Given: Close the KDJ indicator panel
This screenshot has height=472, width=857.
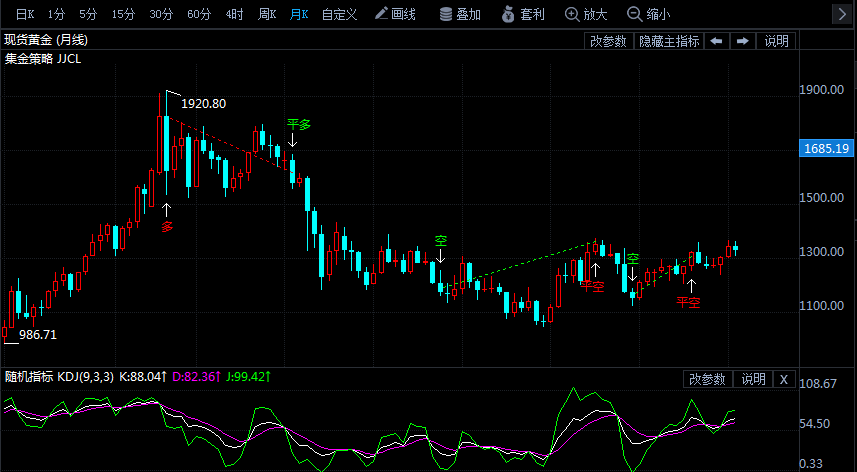Looking at the screenshot, I should point(784,379).
